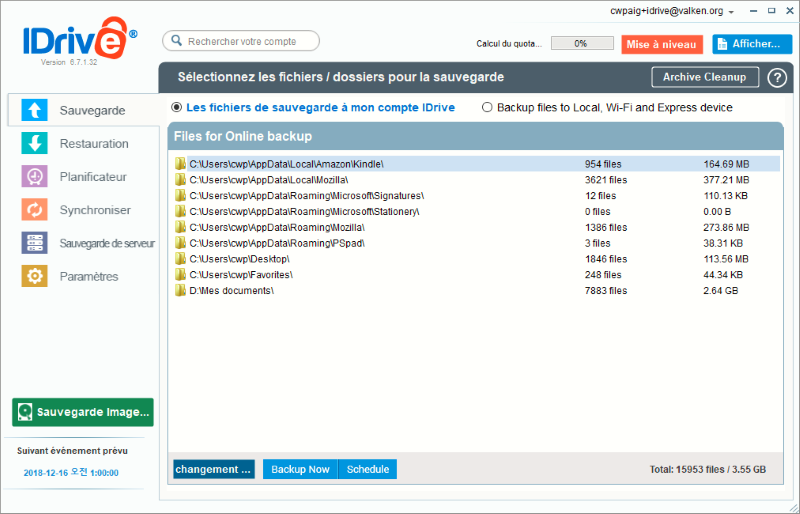The height and width of the screenshot is (514, 800).
Task: Click the 273.86 MB size value
Action: coord(727,227)
